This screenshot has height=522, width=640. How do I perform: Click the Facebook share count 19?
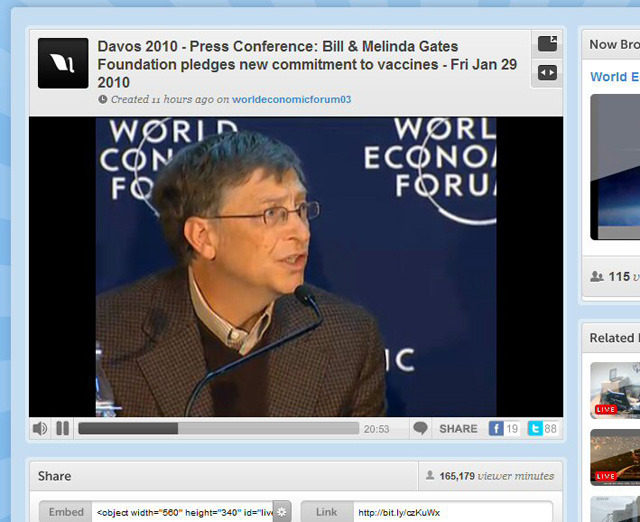[x=512, y=429]
